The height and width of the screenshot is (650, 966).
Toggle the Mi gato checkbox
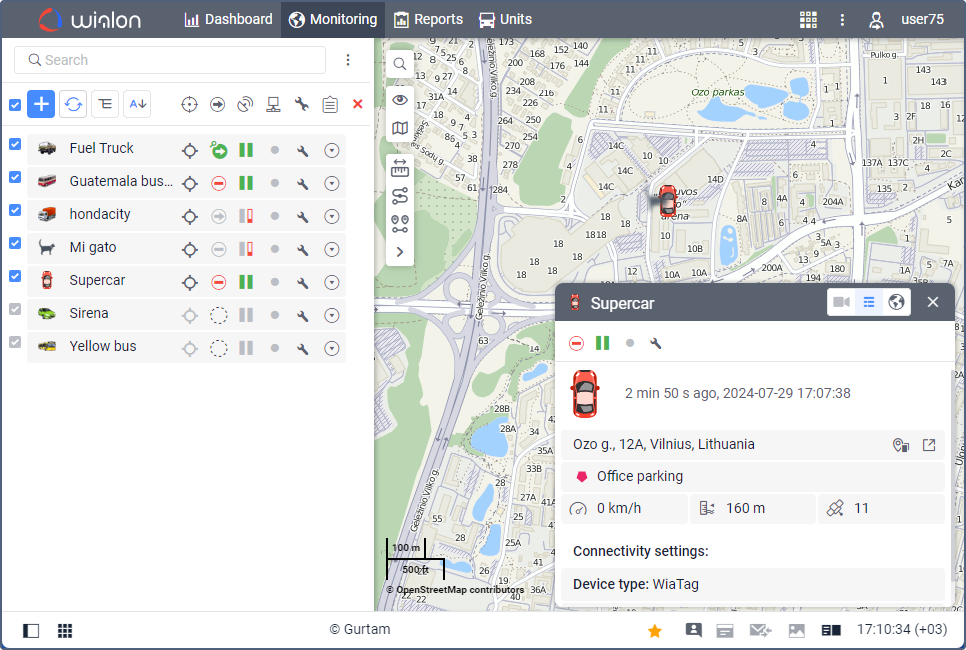(x=15, y=243)
